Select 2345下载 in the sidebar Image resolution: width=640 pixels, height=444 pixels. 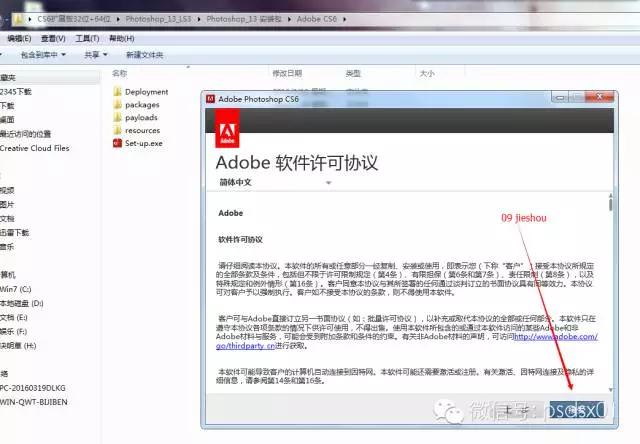pos(16,91)
